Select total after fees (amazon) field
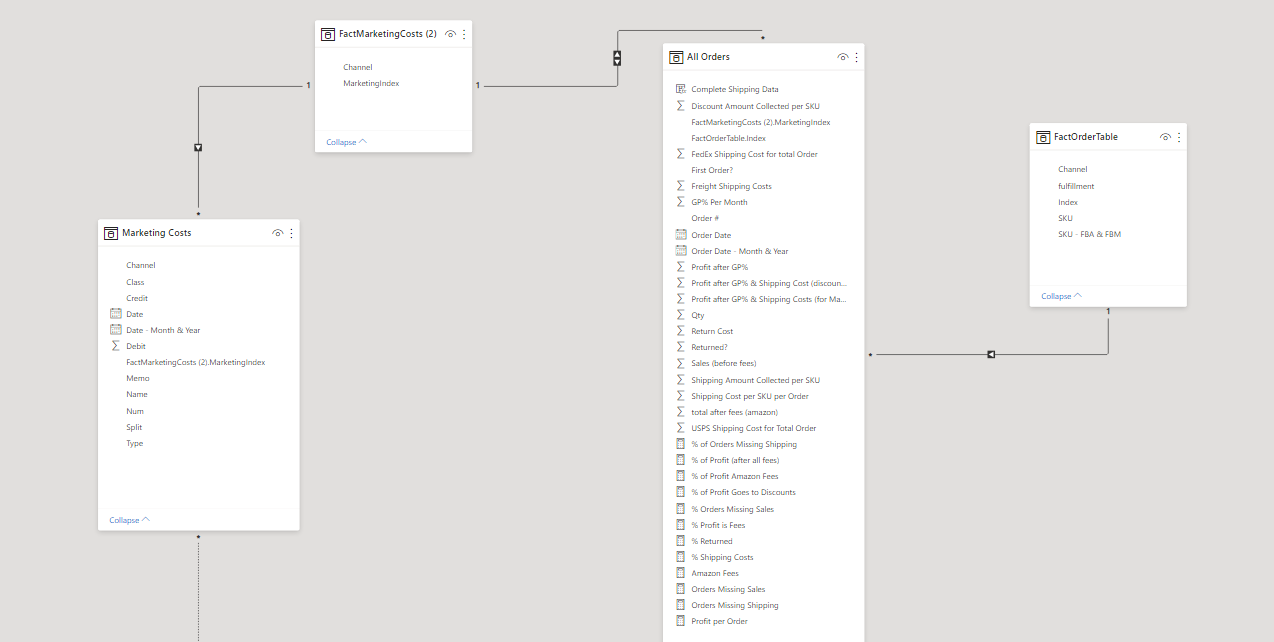Viewport: 1274px width, 642px height. point(735,412)
